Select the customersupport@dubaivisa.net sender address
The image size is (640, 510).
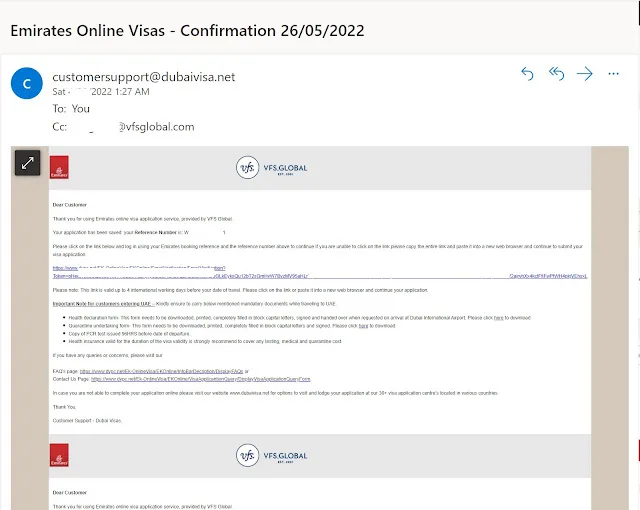click(144, 77)
